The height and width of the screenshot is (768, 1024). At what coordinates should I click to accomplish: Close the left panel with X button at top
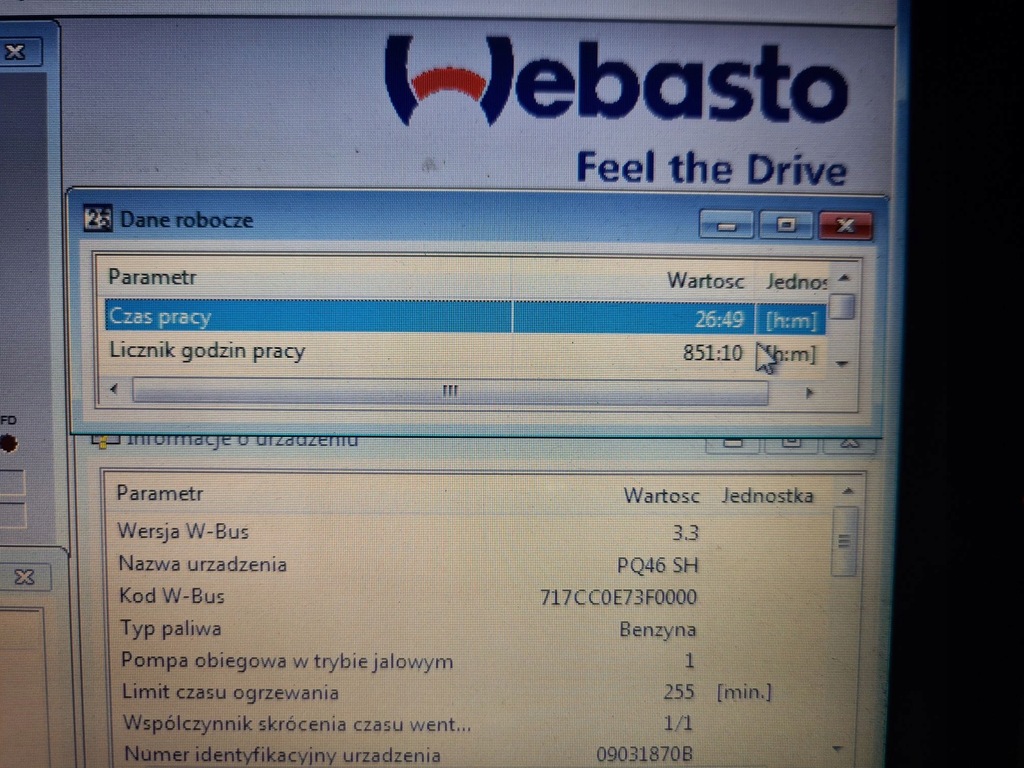[16, 52]
